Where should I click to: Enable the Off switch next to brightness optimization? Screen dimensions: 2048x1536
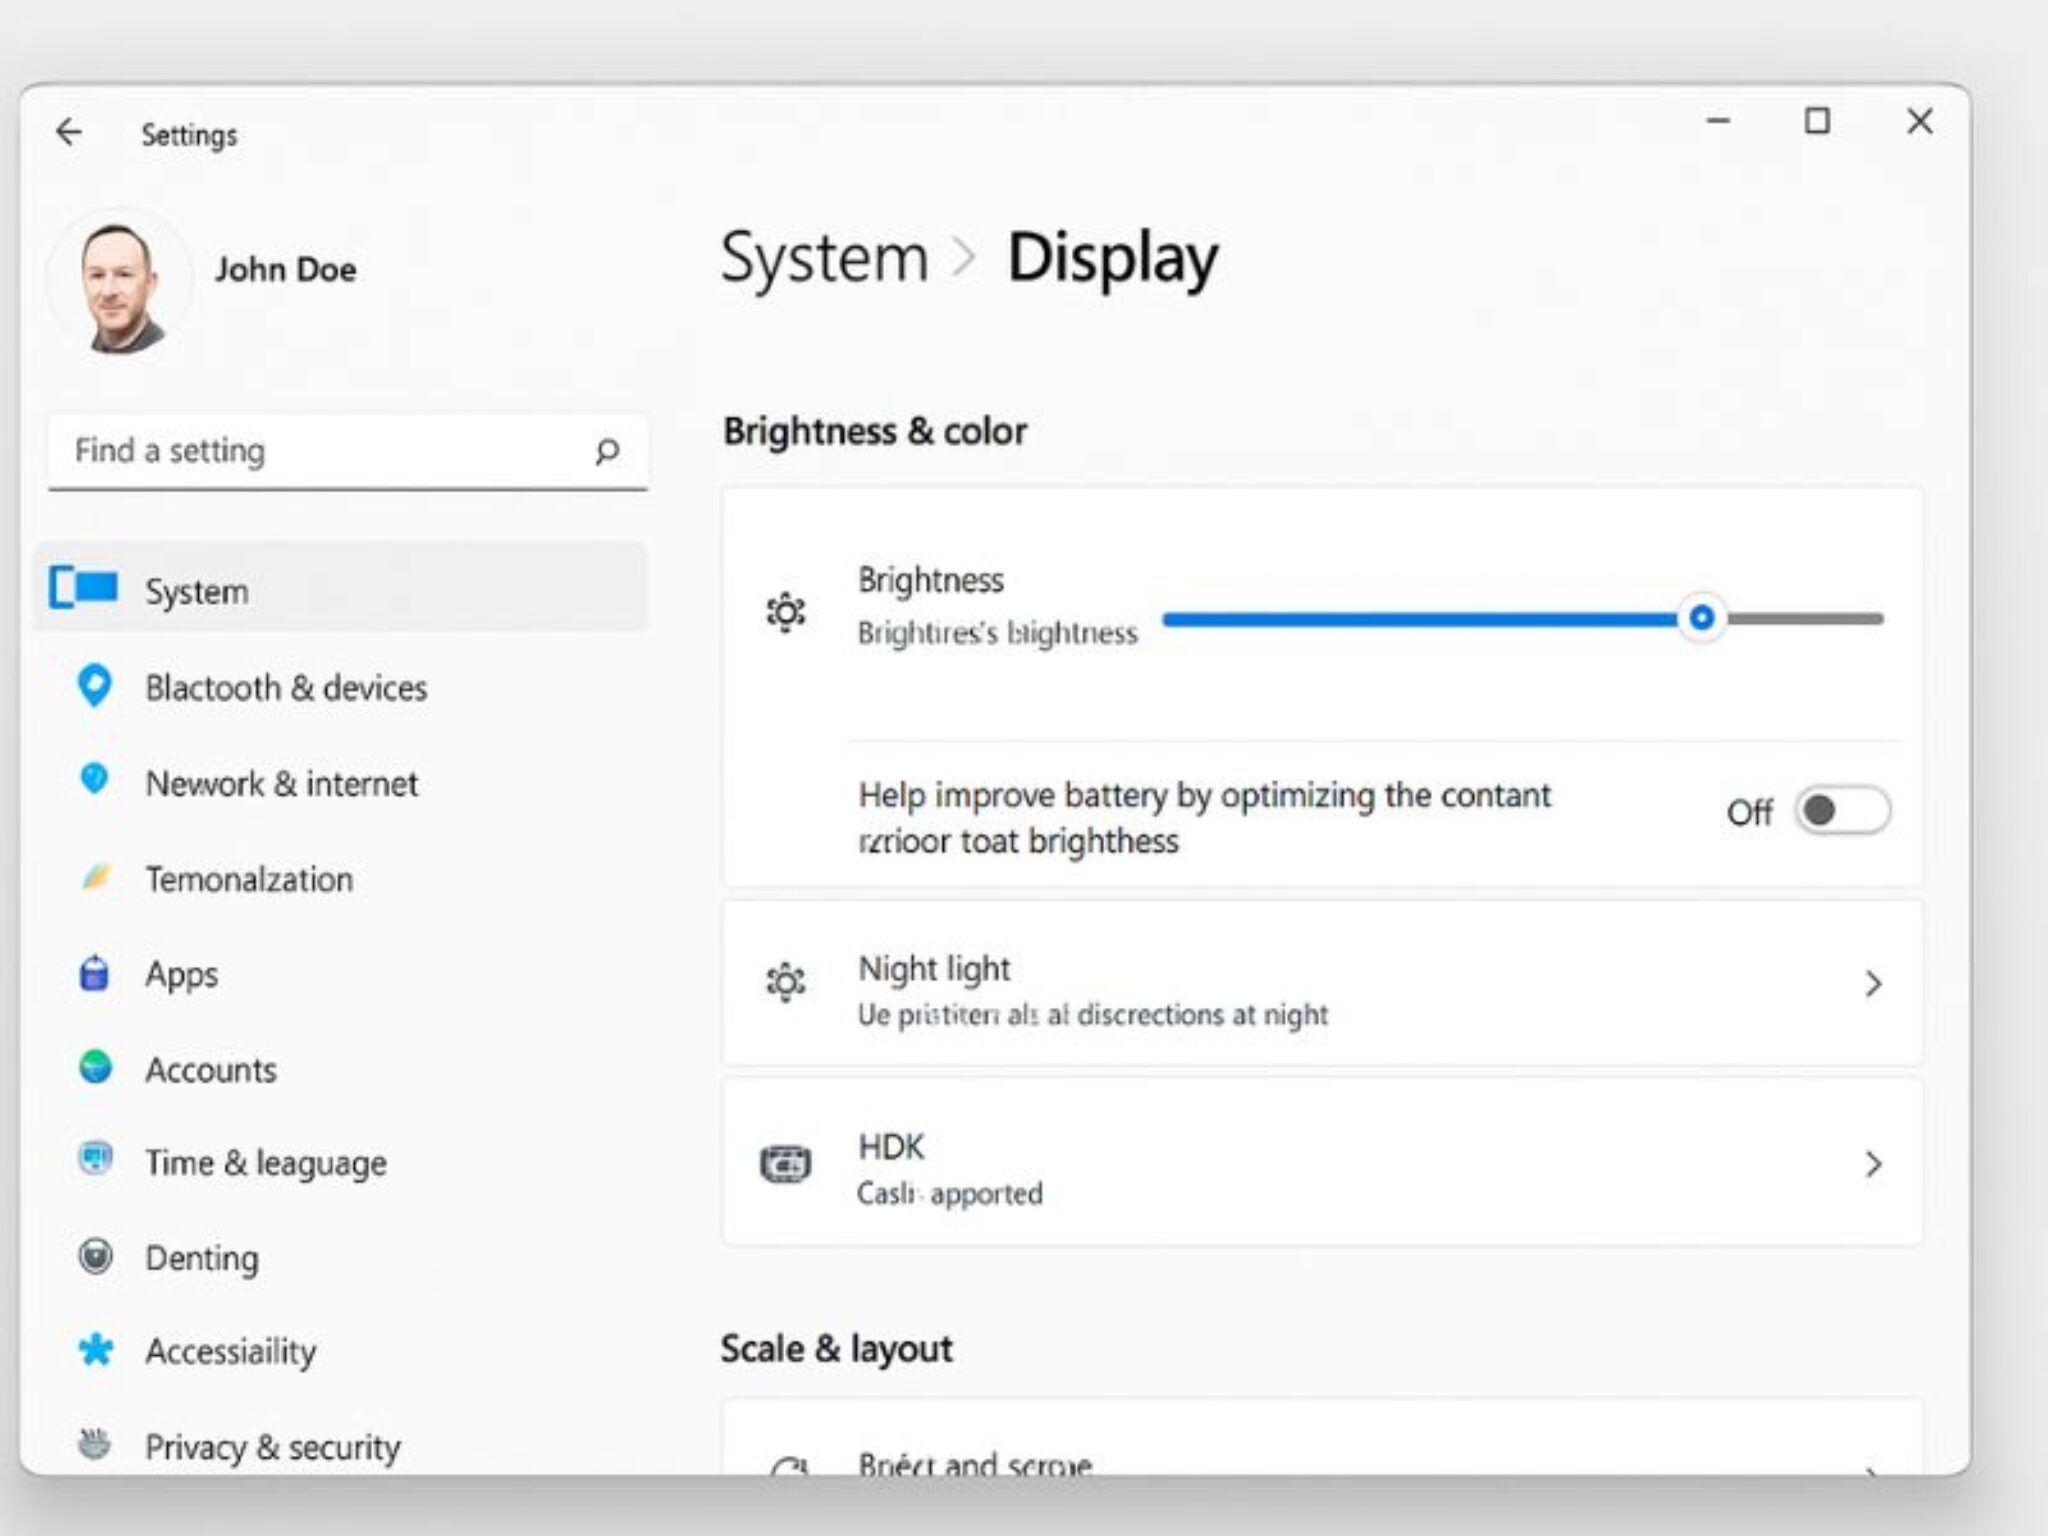1845,812
